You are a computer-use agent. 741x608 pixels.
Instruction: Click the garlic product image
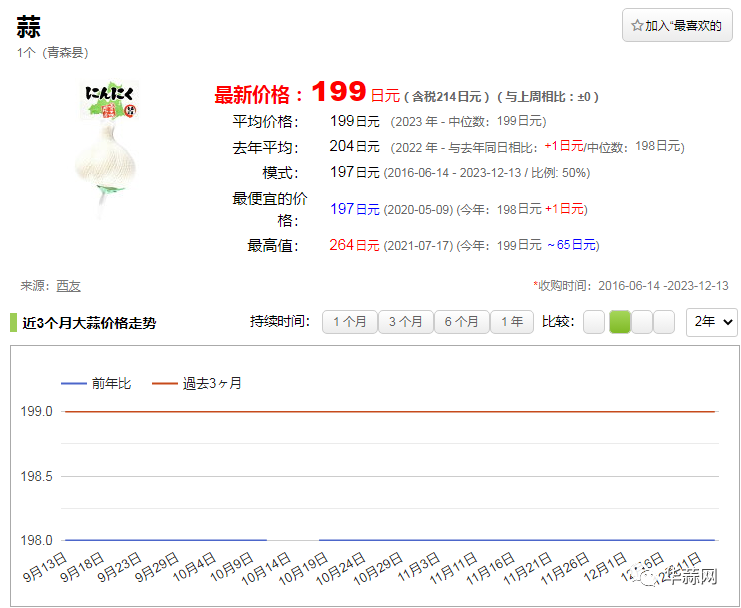point(106,149)
